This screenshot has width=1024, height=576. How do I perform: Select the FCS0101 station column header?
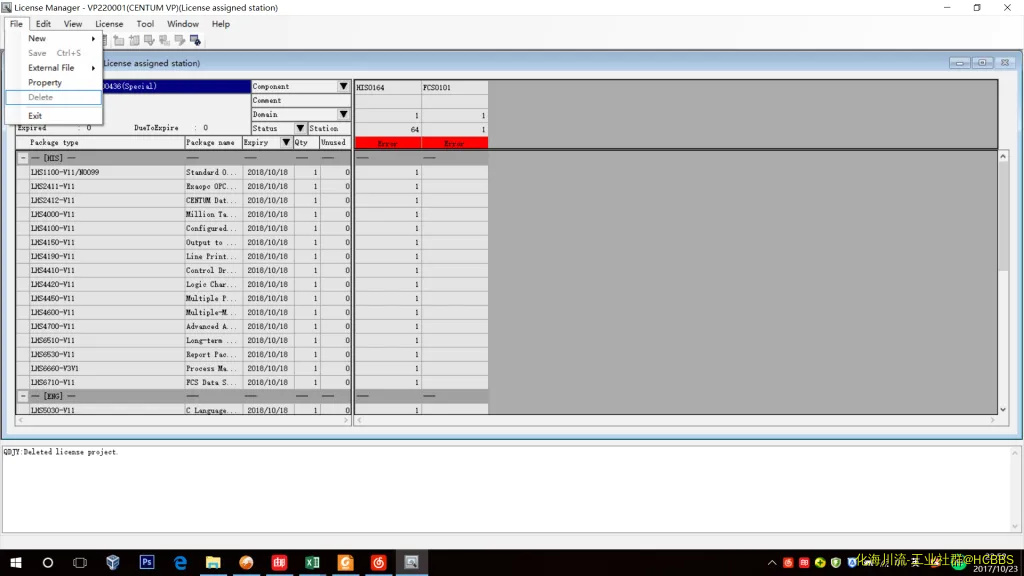pyautogui.click(x=455, y=87)
